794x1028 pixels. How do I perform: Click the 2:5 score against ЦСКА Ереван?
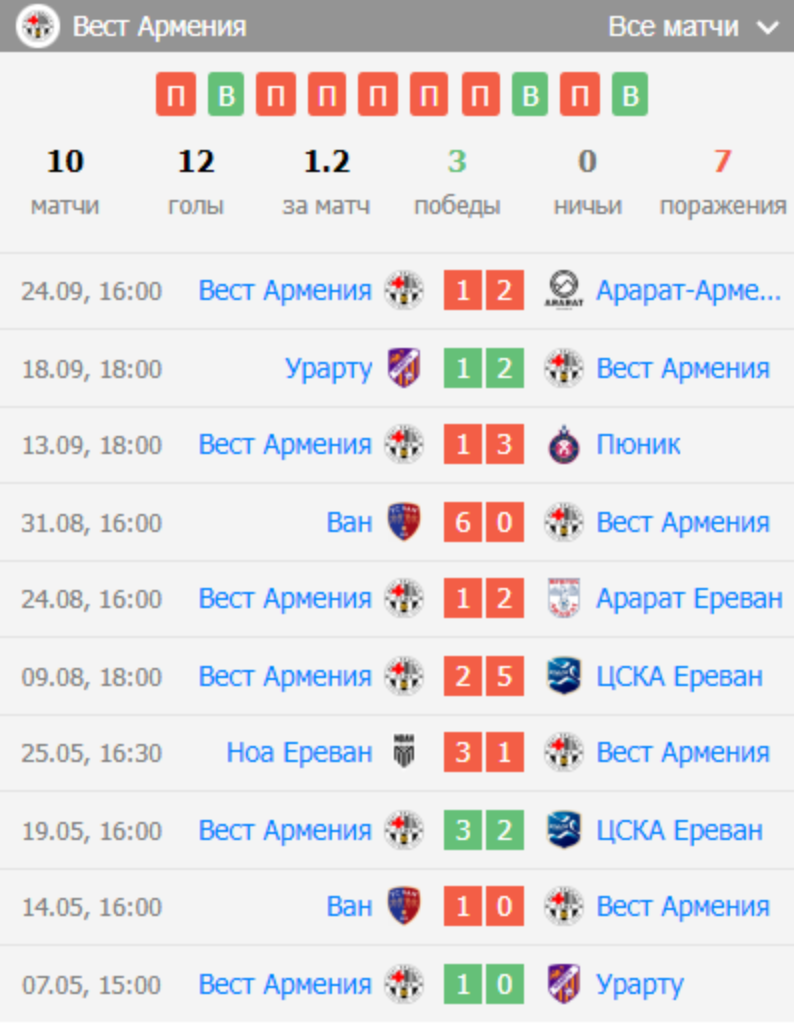pos(484,677)
